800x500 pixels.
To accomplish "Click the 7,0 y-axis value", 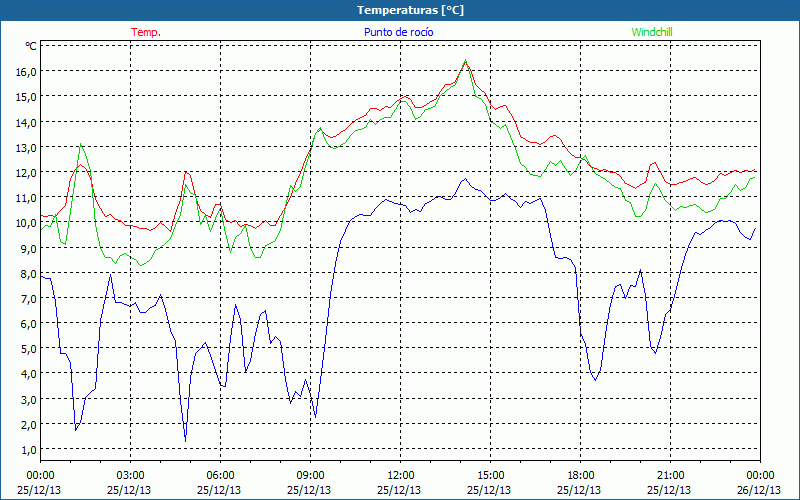I will coord(29,298).
